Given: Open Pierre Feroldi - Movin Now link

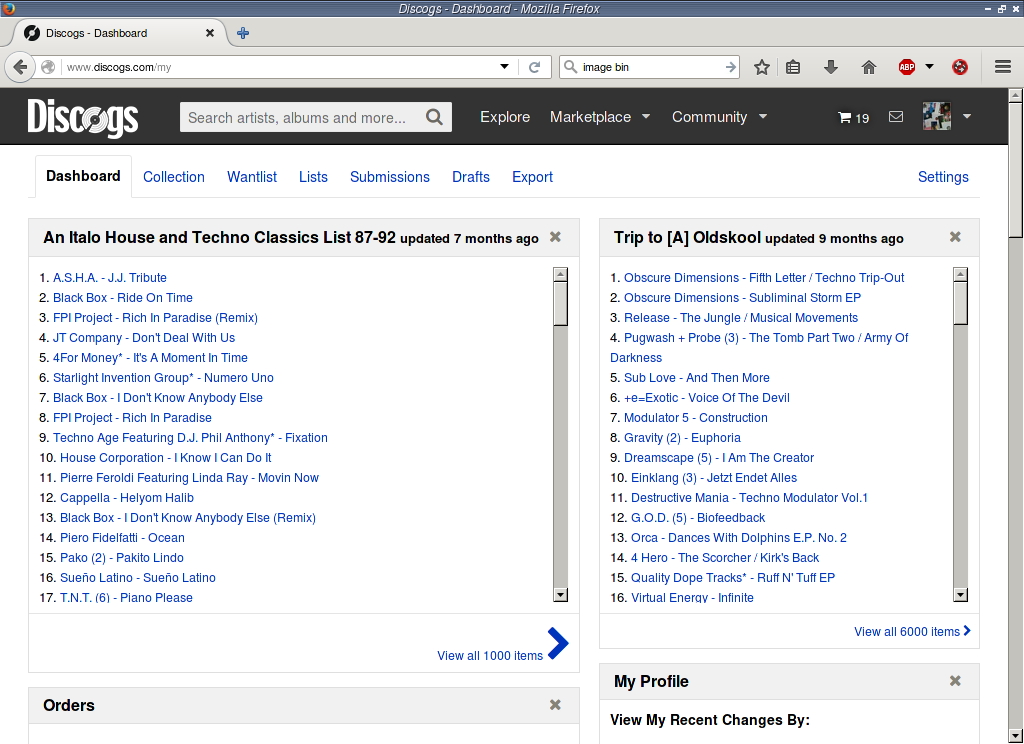Looking at the screenshot, I should (x=189, y=477).
